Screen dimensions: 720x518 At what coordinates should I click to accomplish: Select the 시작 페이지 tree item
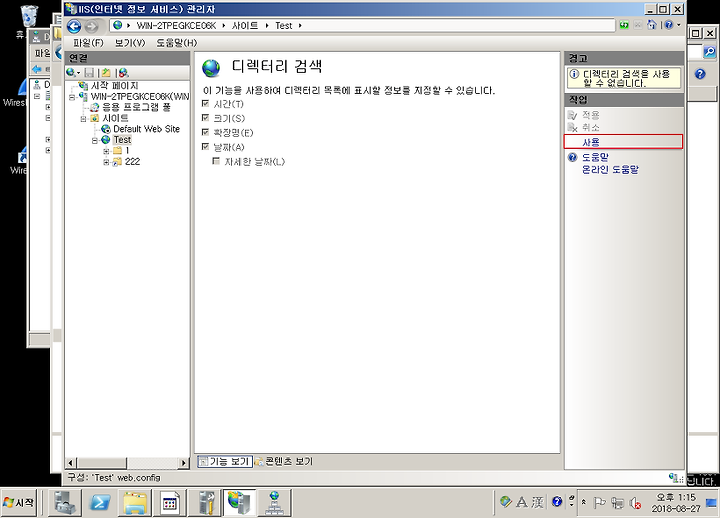pyautogui.click(x=114, y=85)
